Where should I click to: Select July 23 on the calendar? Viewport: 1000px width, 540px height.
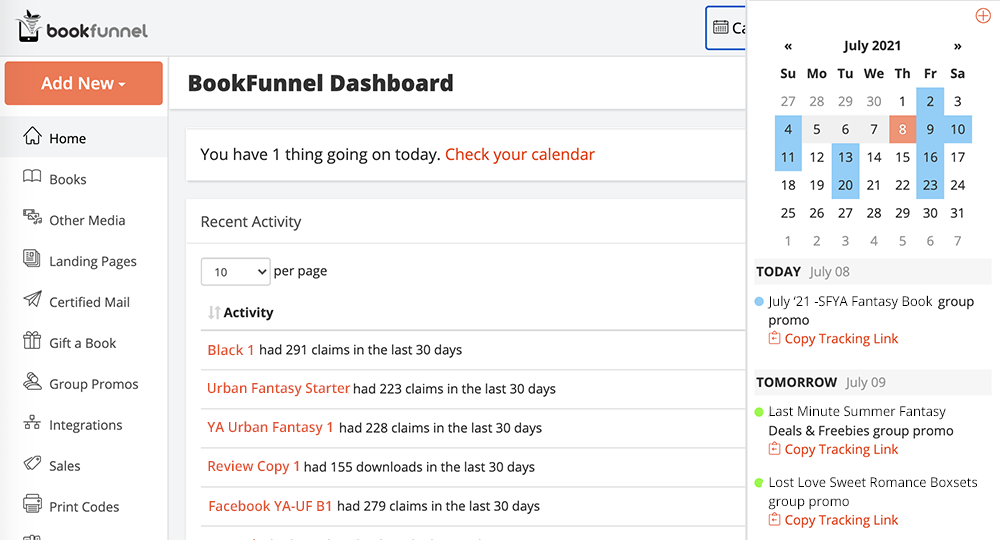pyautogui.click(x=930, y=186)
